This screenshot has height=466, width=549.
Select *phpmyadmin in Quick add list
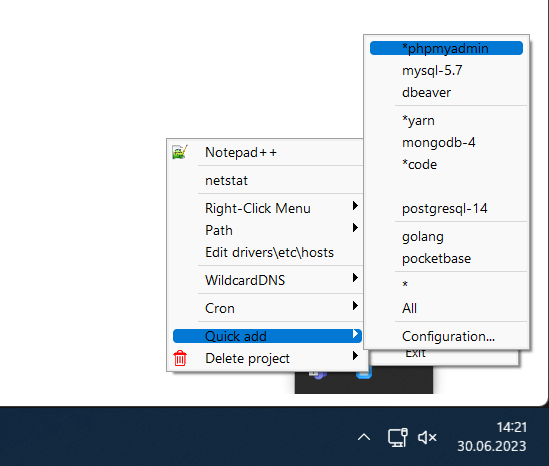pos(446,48)
